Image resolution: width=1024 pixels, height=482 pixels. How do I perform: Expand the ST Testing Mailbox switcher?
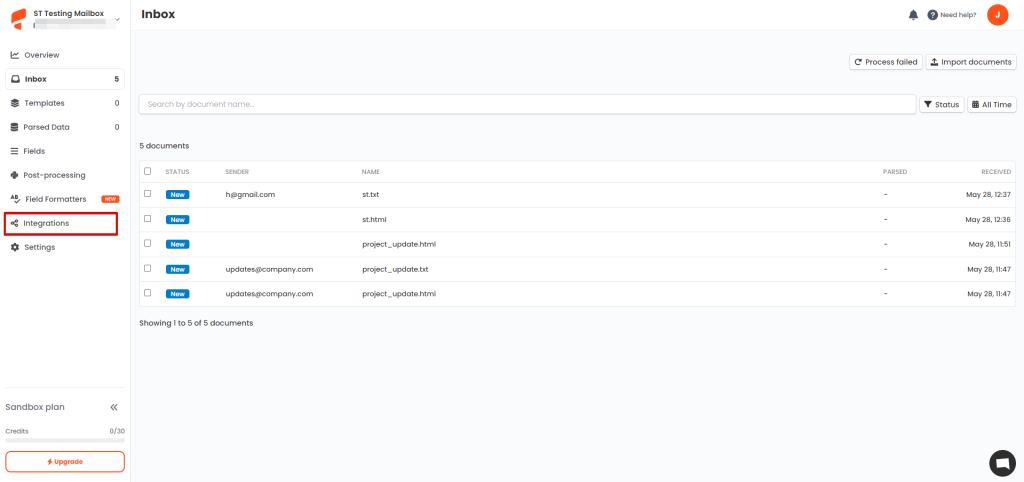click(x=116, y=19)
